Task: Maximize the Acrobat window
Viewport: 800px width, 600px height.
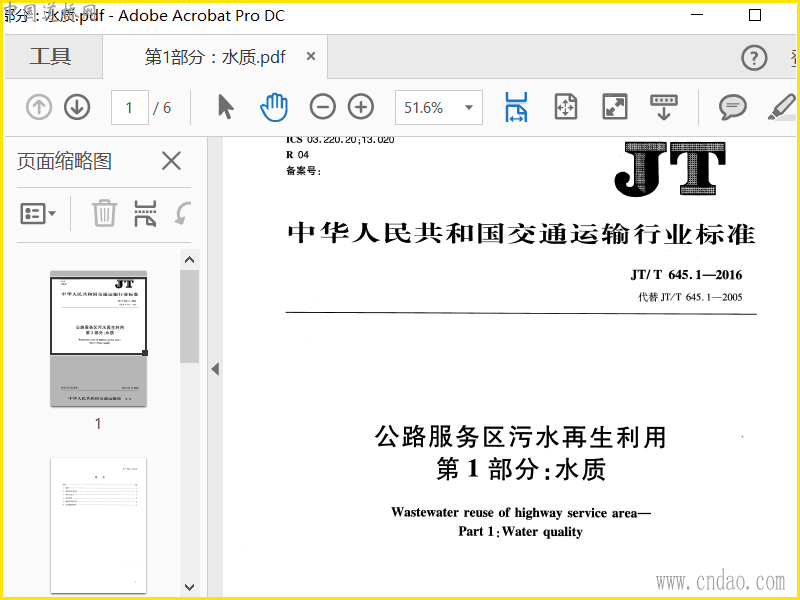Action: click(755, 15)
